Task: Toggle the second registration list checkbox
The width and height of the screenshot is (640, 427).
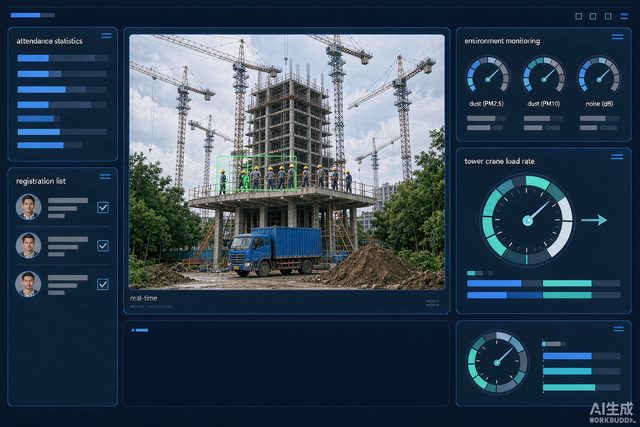Action: [103, 246]
